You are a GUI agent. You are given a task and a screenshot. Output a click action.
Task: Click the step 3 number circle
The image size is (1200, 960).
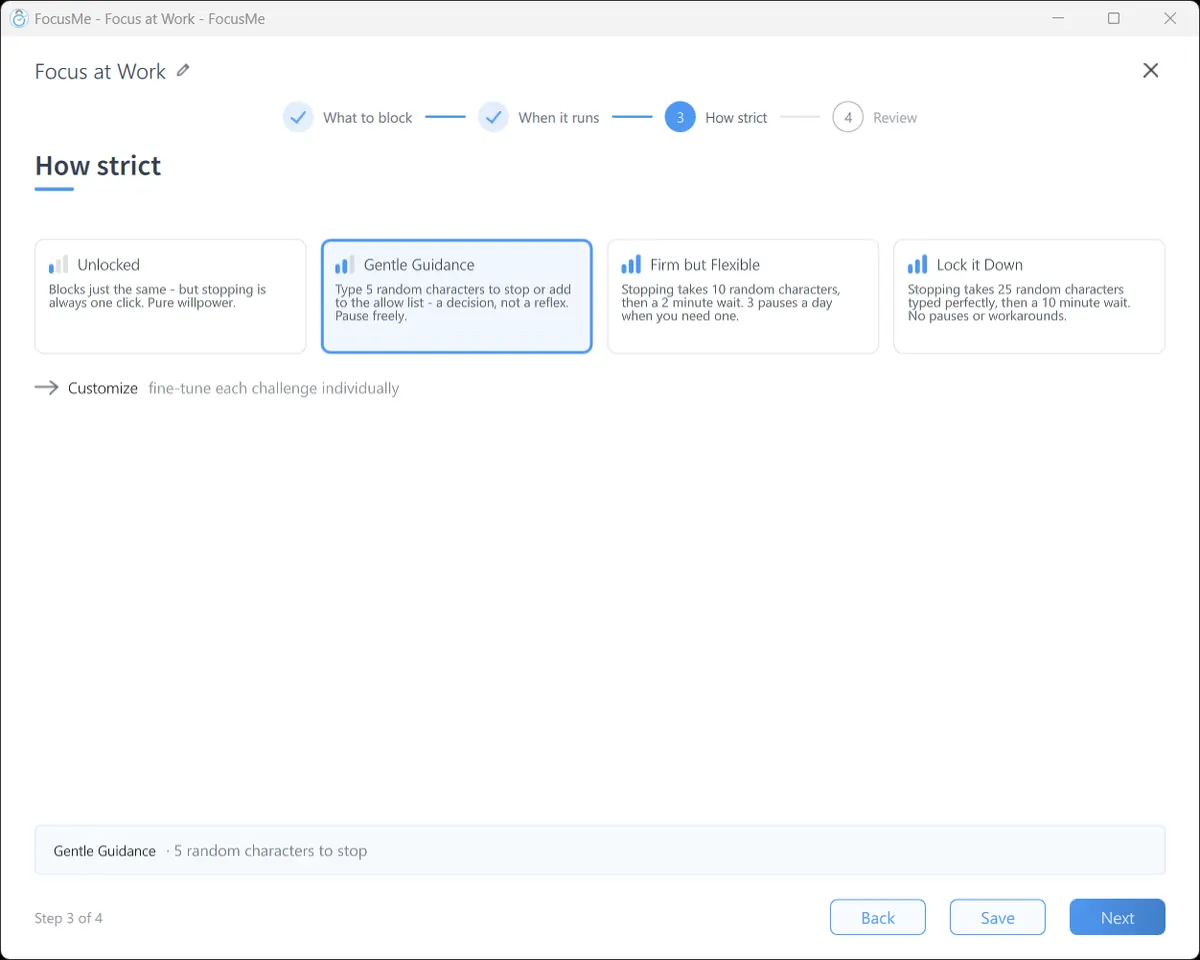(680, 117)
